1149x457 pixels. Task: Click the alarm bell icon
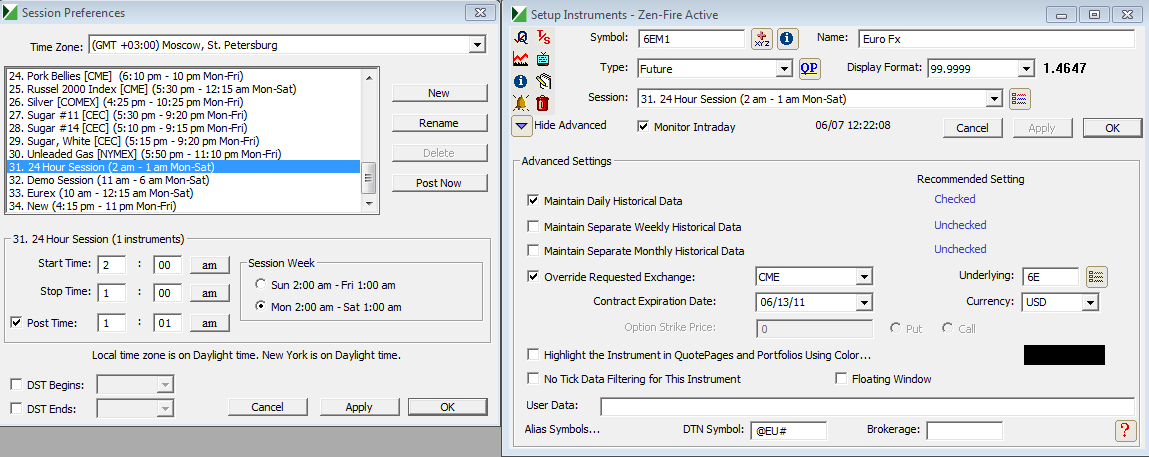(521, 102)
